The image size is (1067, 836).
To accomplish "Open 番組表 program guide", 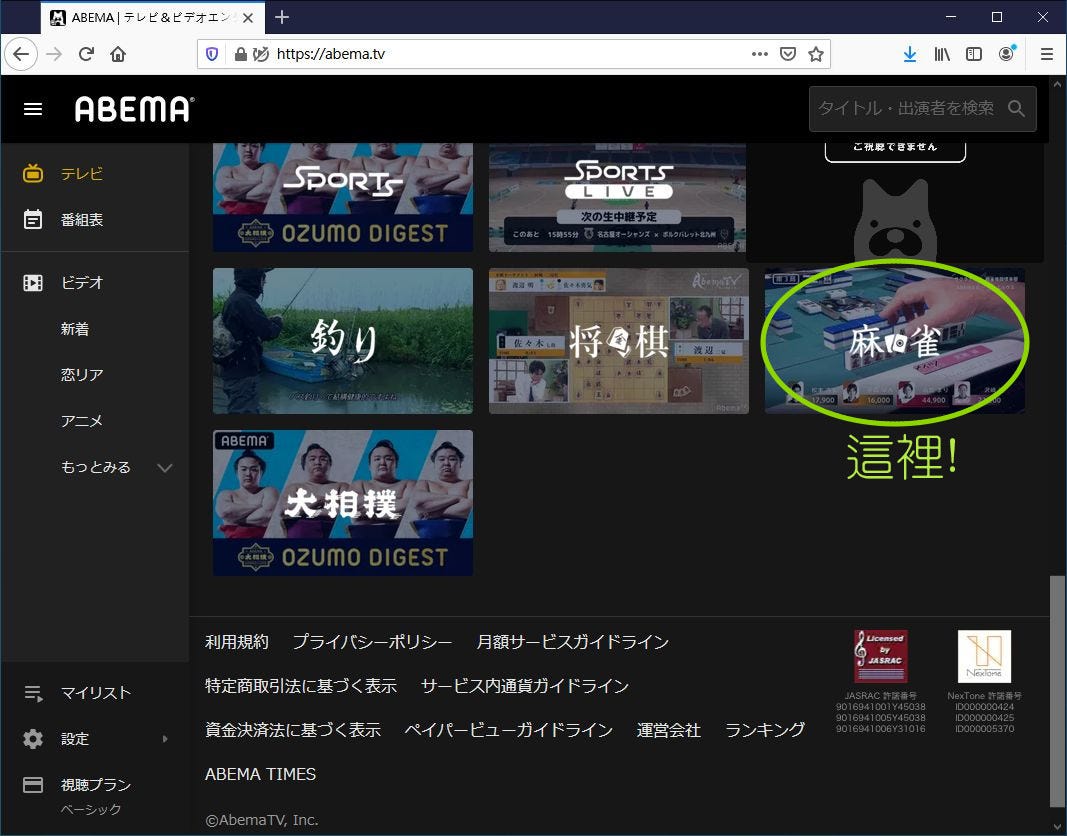I will (x=82, y=220).
